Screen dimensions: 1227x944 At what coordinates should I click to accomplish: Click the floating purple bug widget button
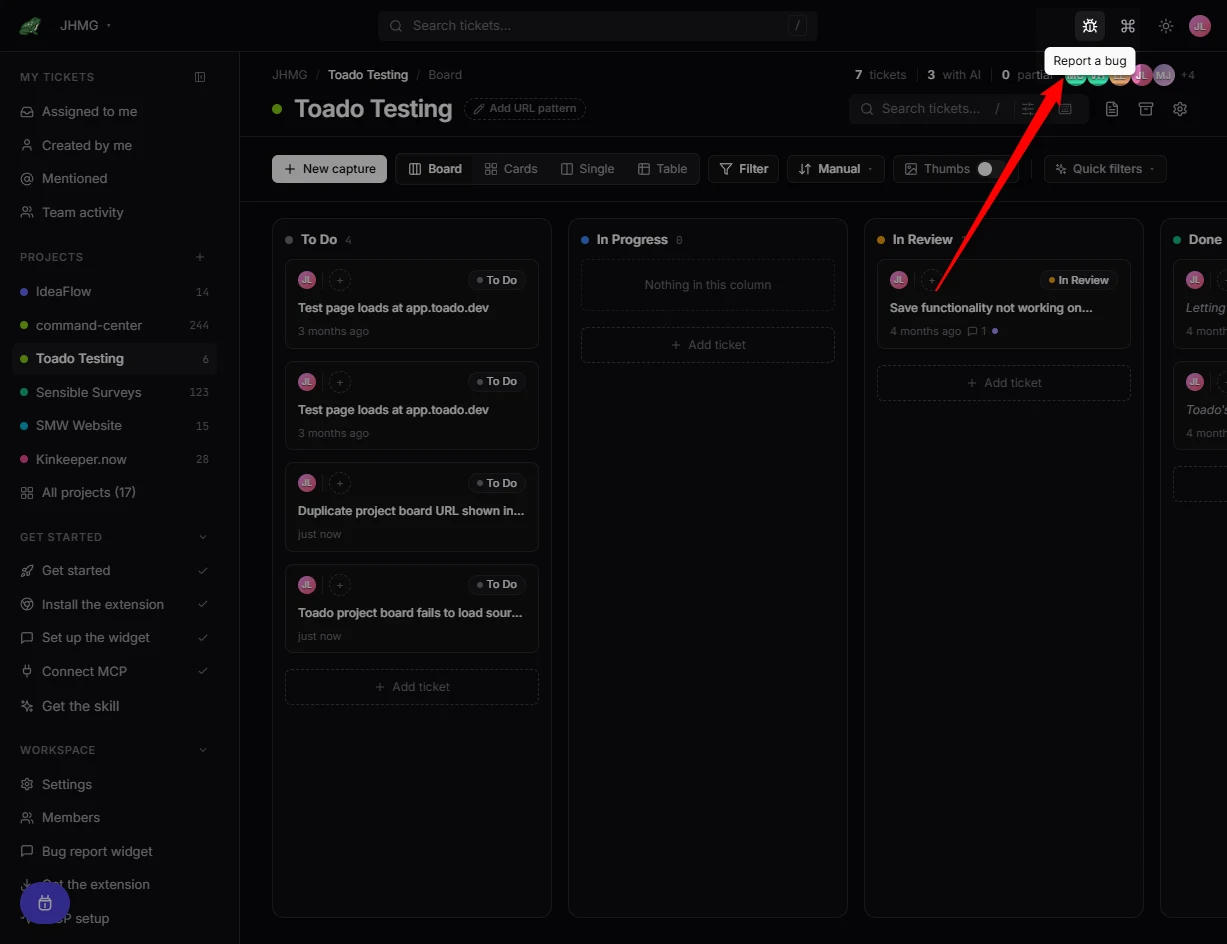[x=45, y=903]
